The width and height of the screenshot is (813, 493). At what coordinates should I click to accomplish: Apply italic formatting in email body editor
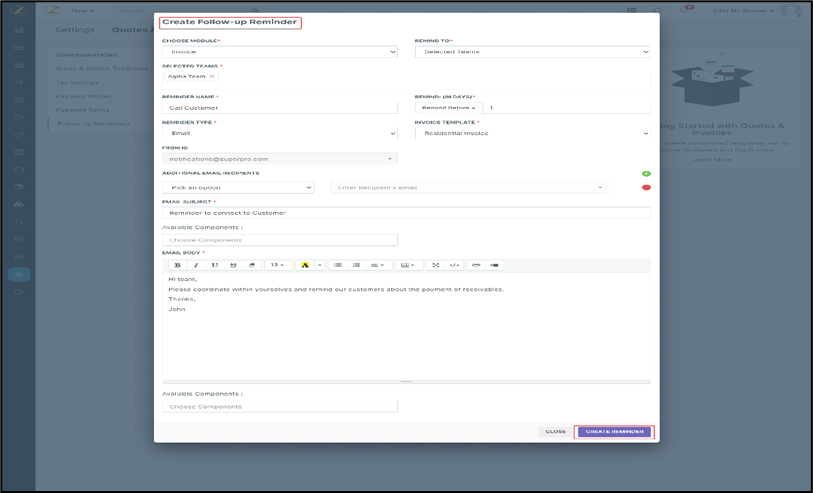pos(196,265)
